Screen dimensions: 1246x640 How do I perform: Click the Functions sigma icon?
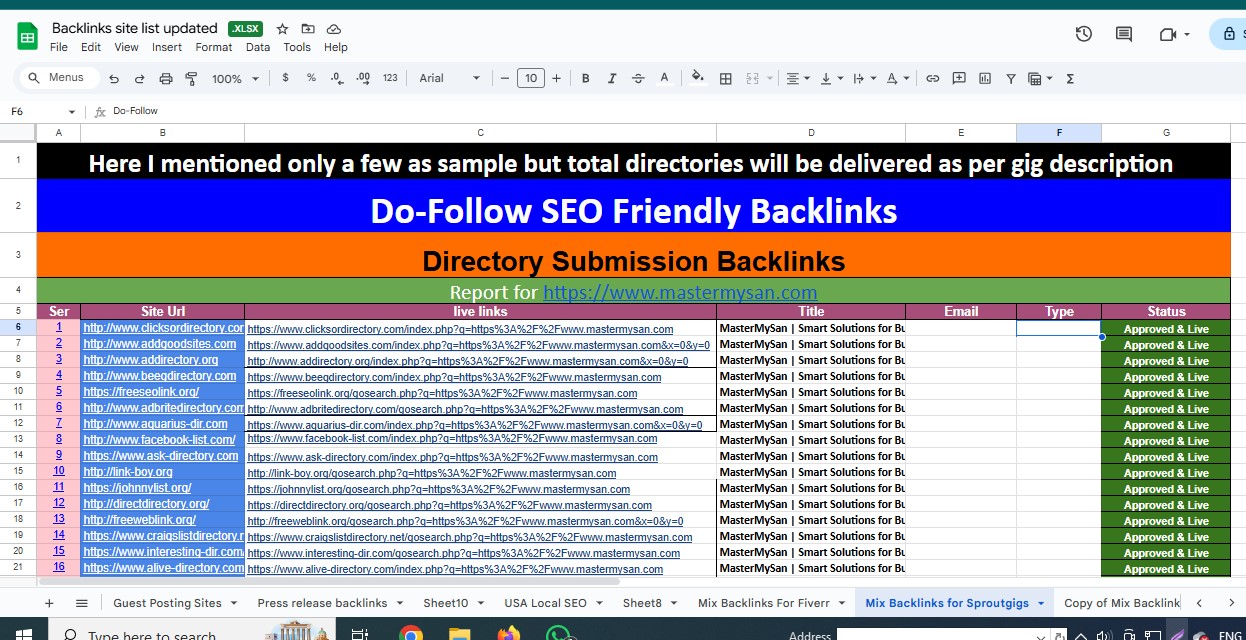tap(1070, 78)
